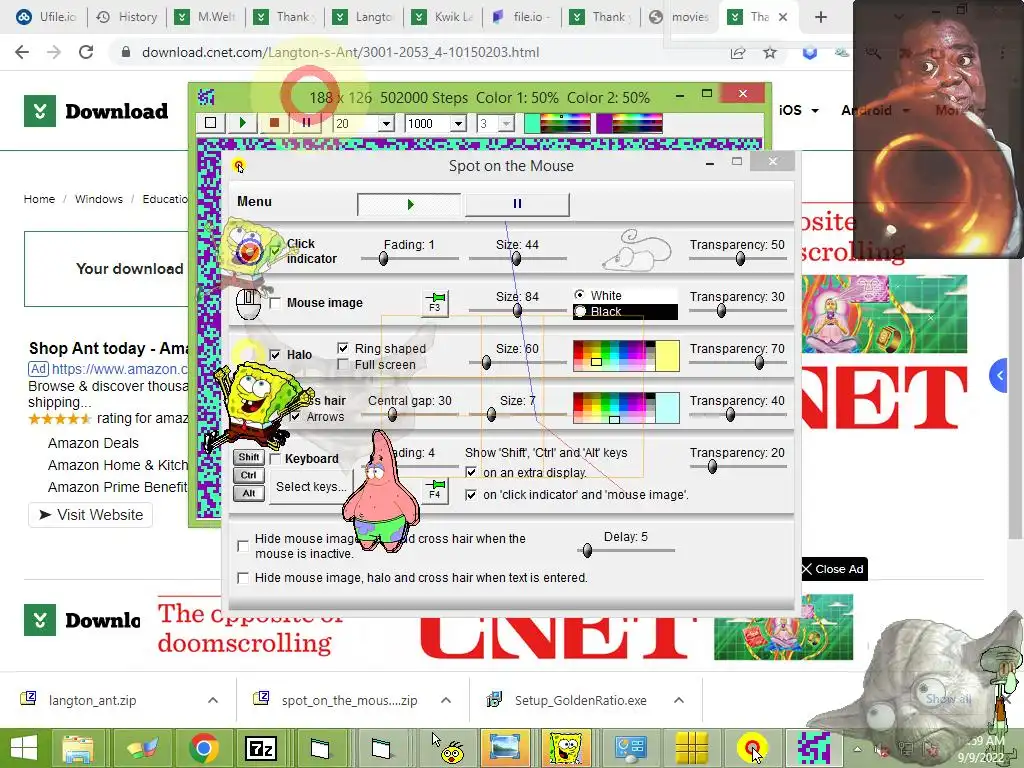The image size is (1024, 768).
Task: Open a new browser tab with plus
Action: [821, 17]
